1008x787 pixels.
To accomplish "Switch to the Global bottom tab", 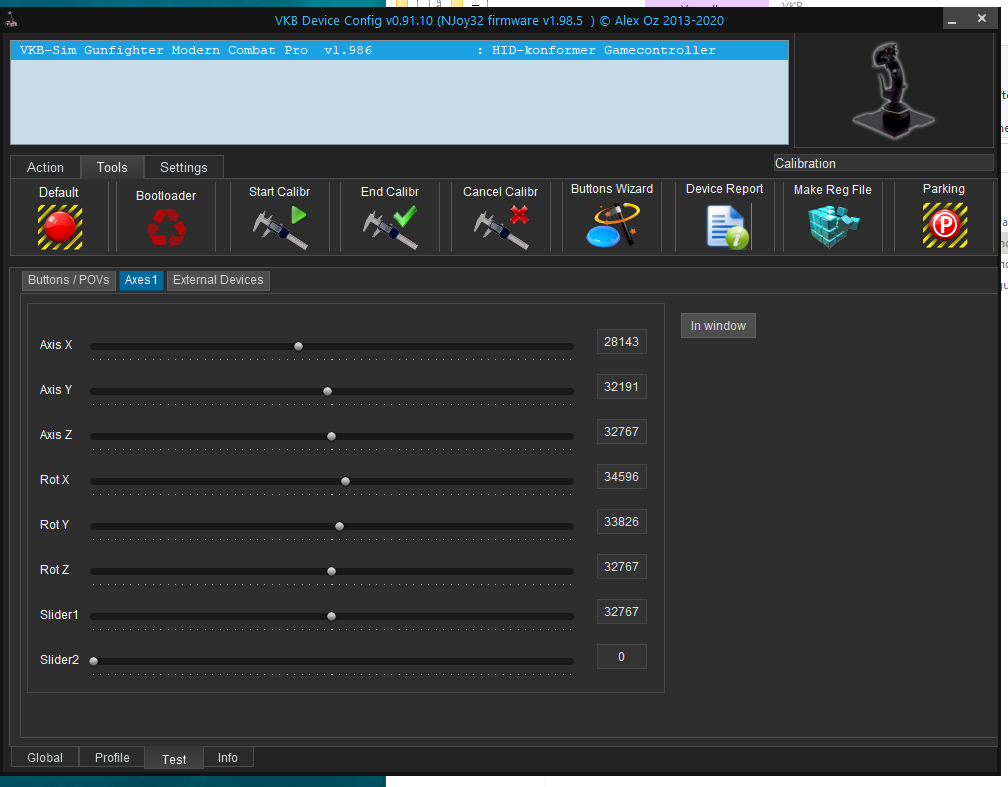I will [x=45, y=757].
